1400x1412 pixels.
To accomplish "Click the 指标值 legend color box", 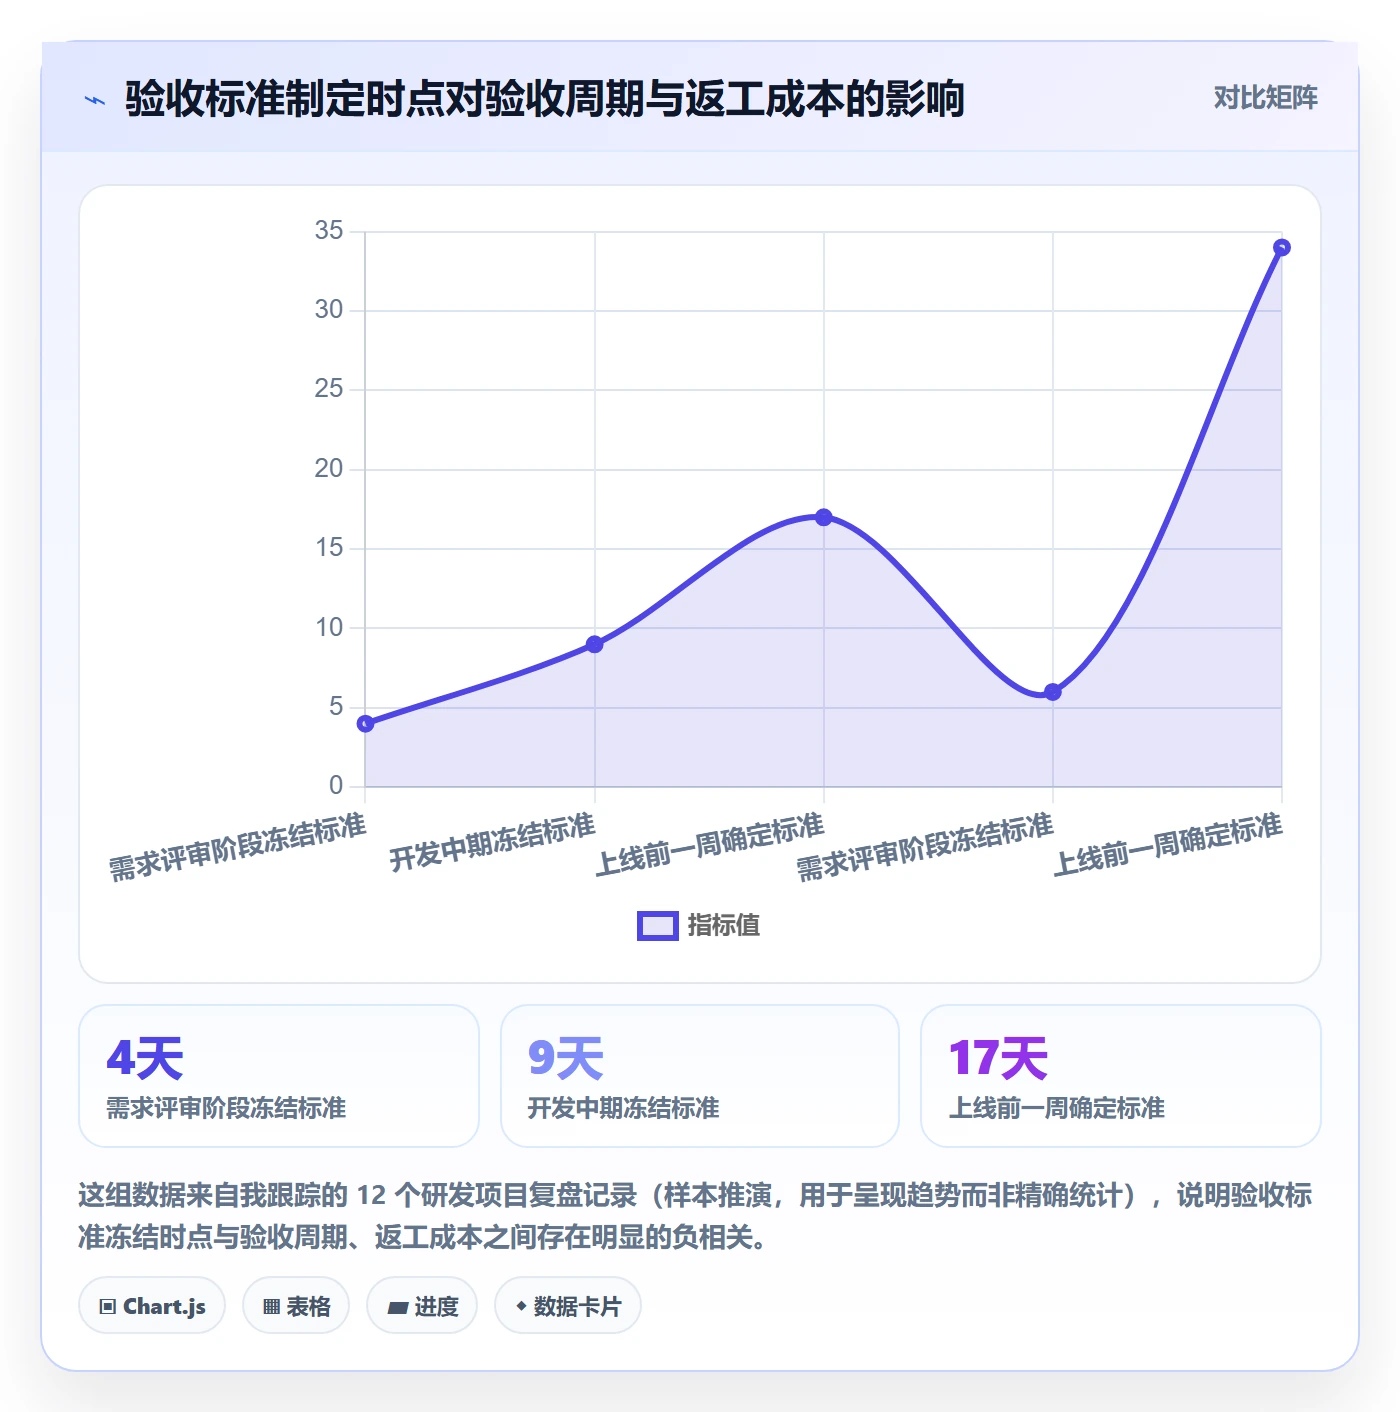I will (x=658, y=926).
